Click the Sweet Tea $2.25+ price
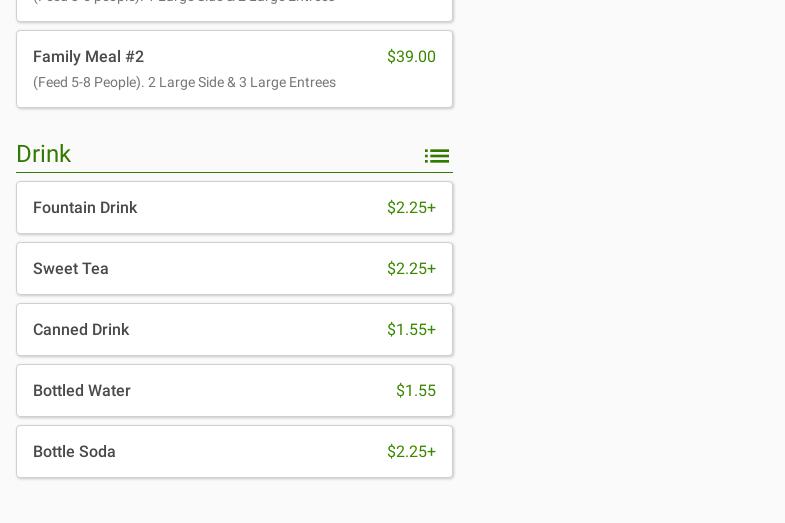 (411, 269)
